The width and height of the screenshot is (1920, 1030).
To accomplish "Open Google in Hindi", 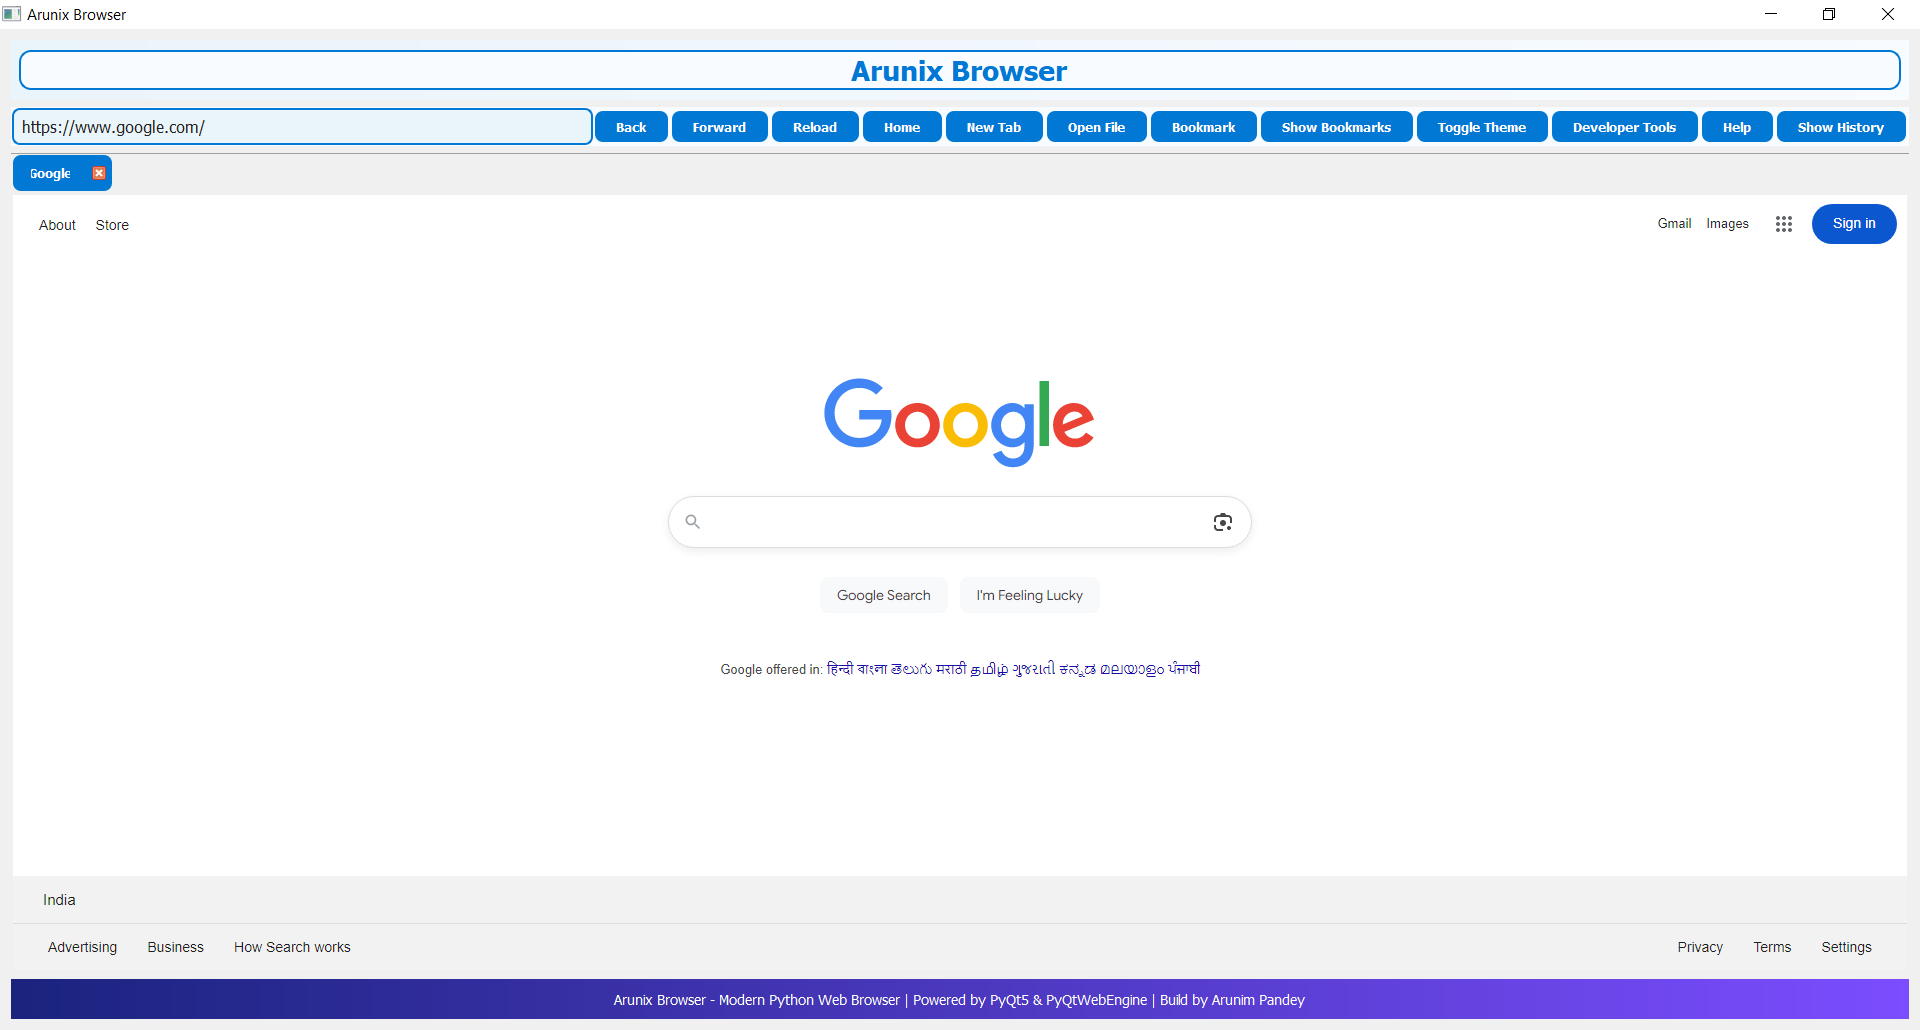I will tap(842, 669).
